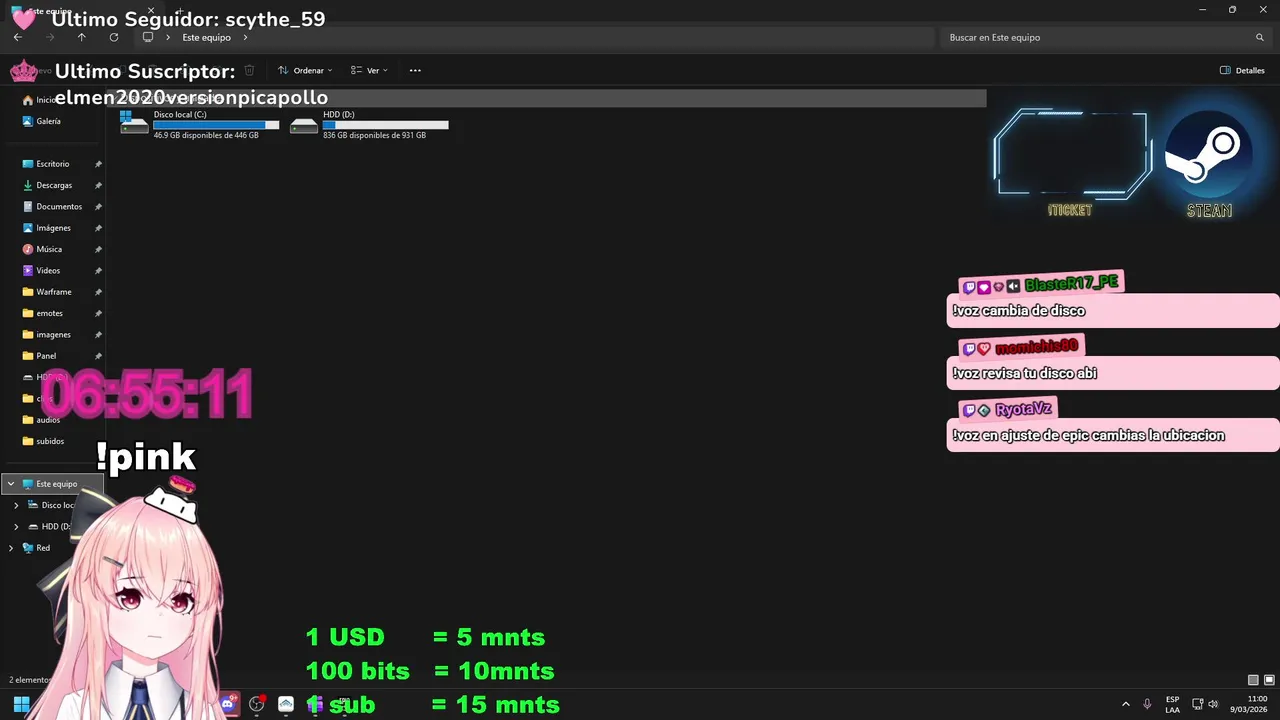
Task: Open Descargas folder in sidebar
Action: 54,185
